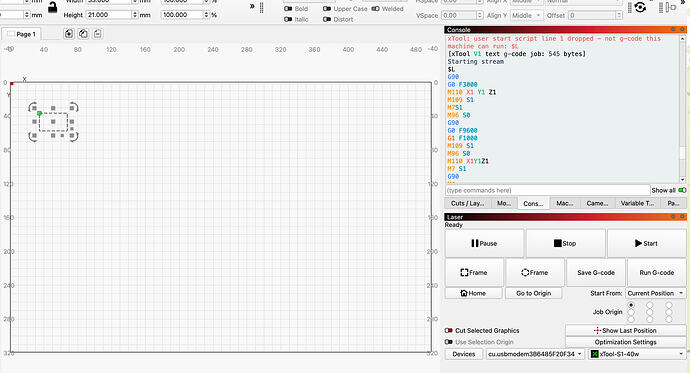
Task: Float the Laser panel with its undock icon
Action: [x=673, y=217]
